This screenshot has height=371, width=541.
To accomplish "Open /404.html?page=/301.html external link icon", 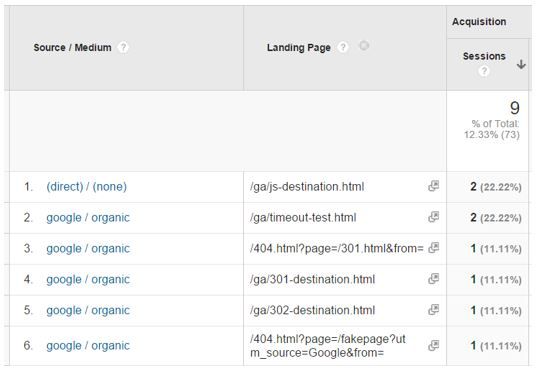I will point(433,248).
